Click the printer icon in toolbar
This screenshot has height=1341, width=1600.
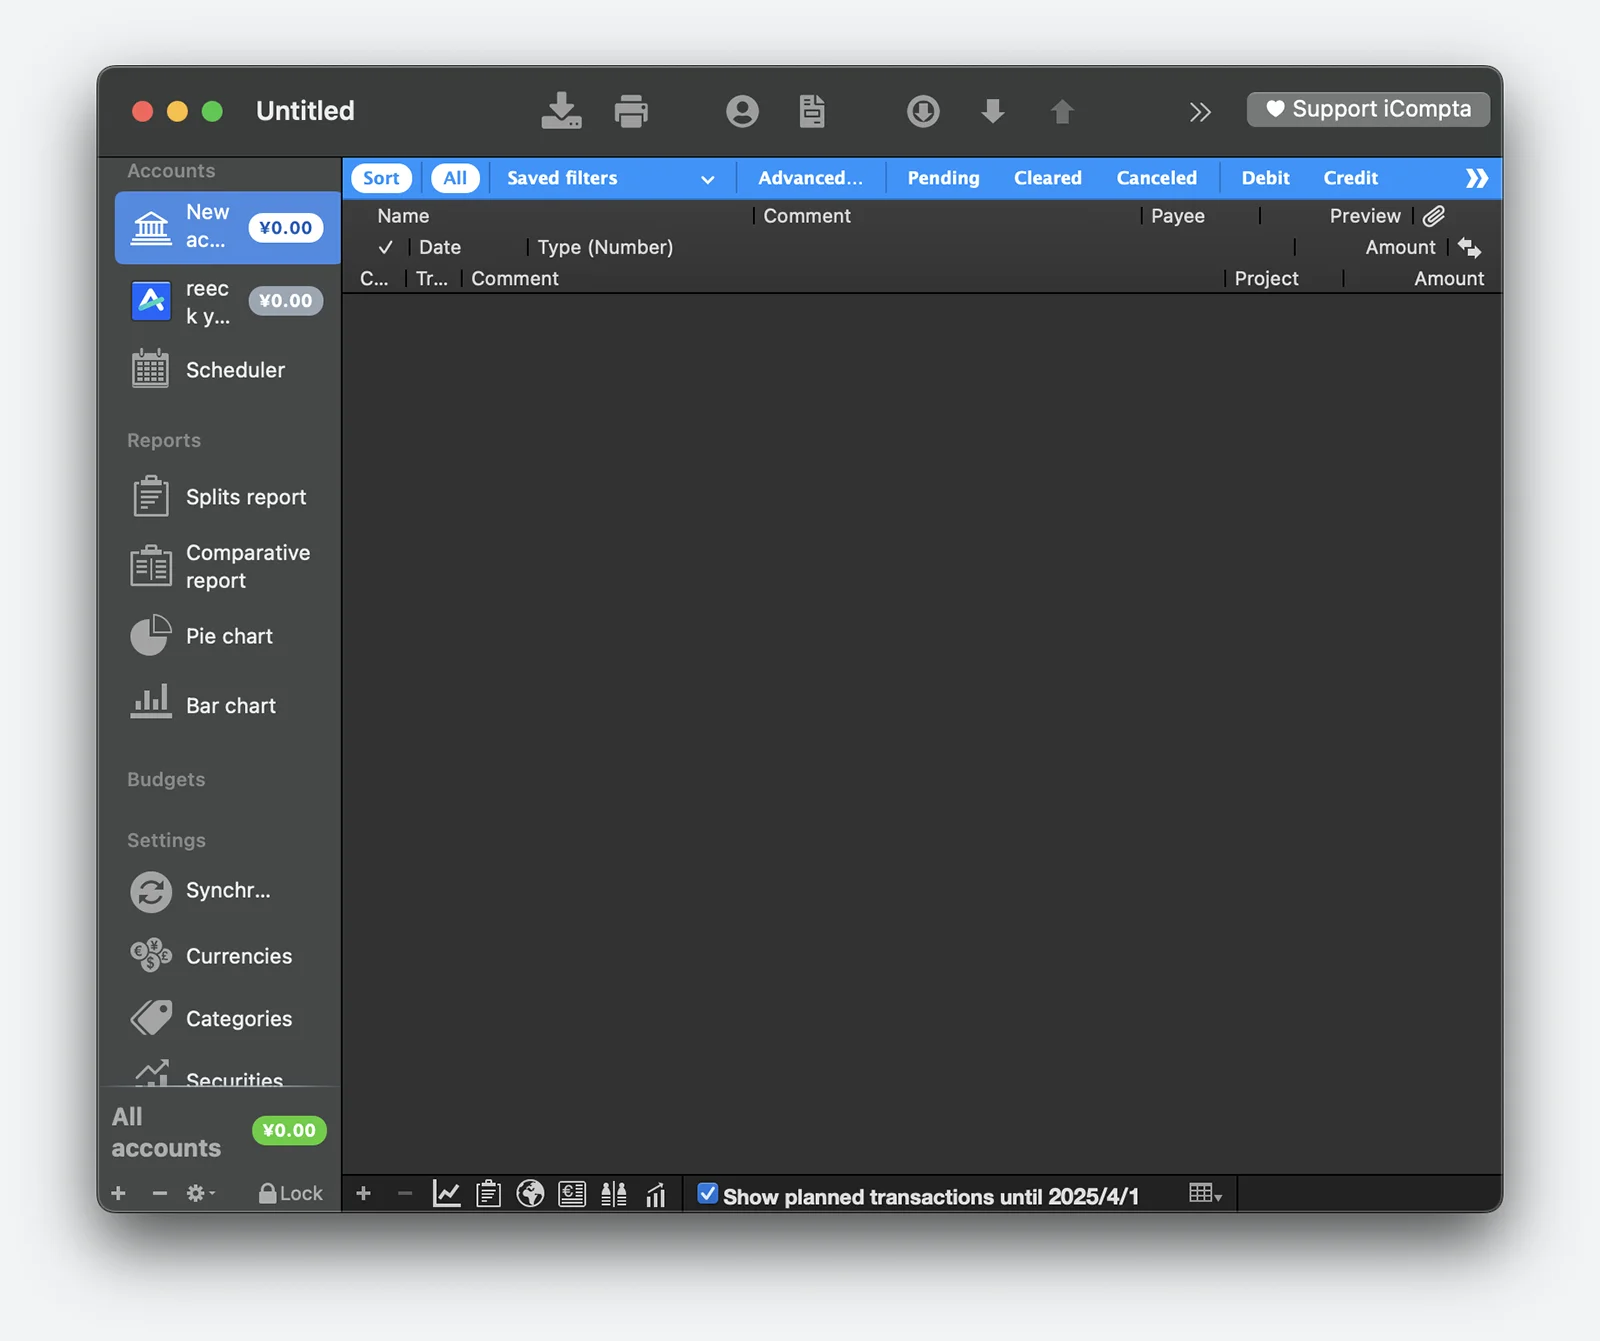point(631,110)
